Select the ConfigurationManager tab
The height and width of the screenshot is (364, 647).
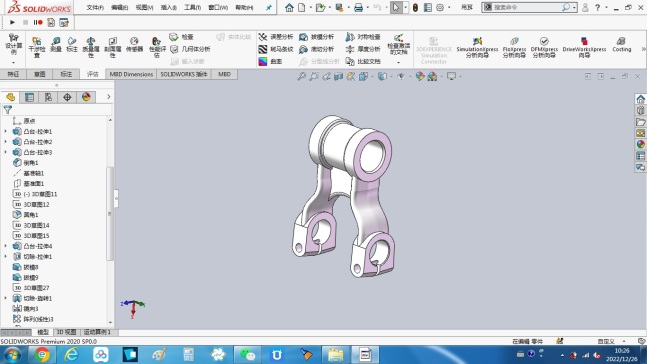click(48, 97)
